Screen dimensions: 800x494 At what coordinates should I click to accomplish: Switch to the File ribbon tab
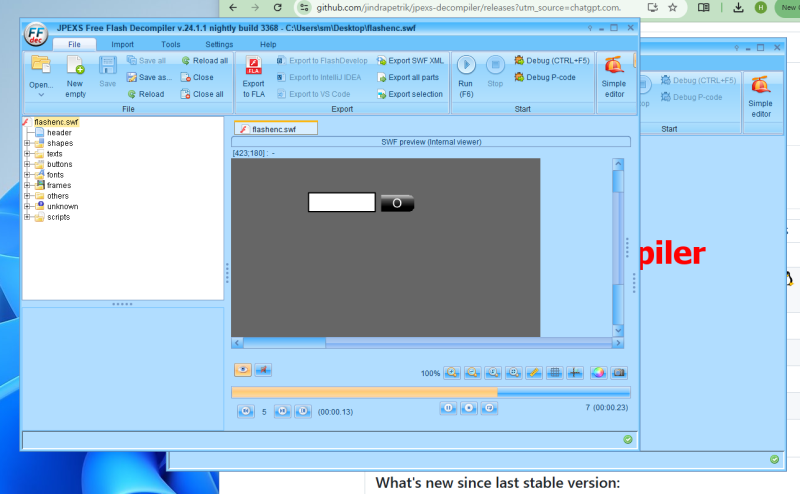coord(74,44)
